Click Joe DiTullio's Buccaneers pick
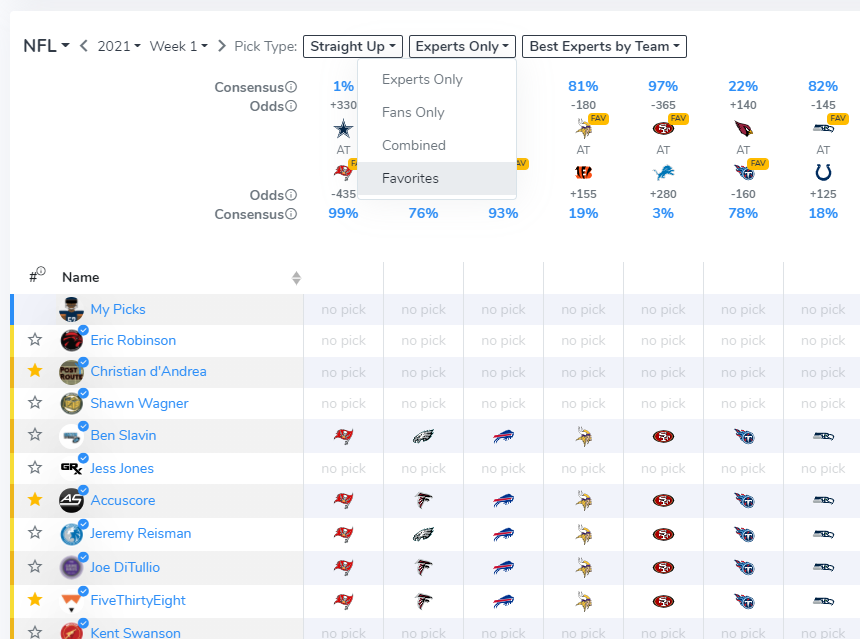860x639 pixels. tap(343, 567)
